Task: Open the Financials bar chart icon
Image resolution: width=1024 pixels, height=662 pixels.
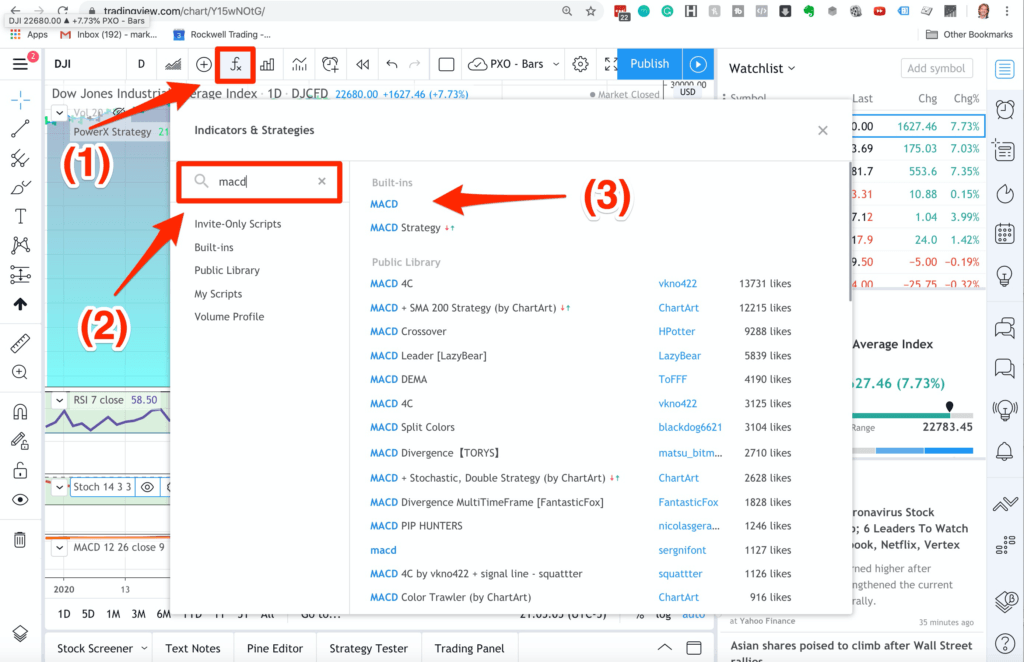Action: pos(267,64)
